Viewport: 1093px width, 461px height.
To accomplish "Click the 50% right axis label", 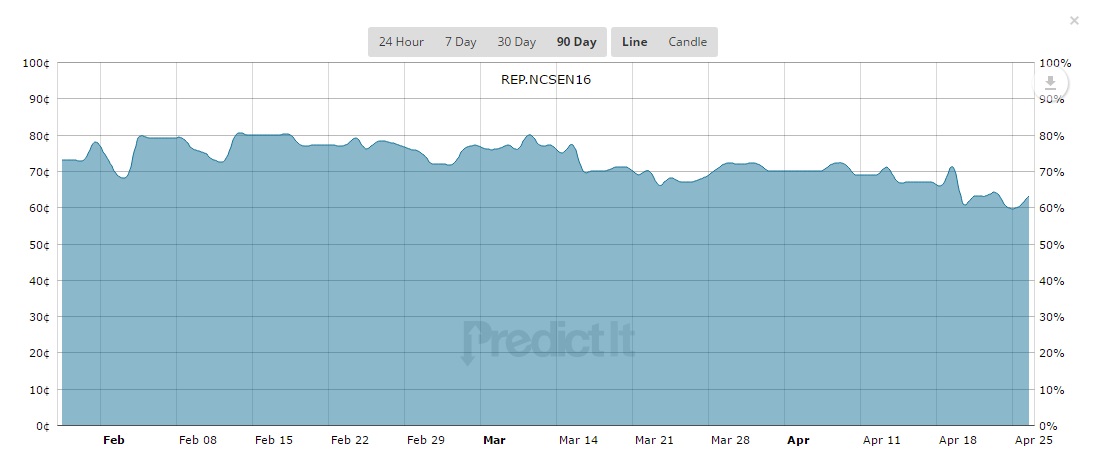I will point(1054,244).
